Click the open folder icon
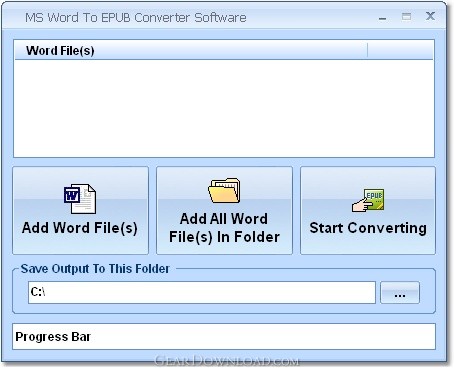The width and height of the screenshot is (454, 369). coord(224,190)
